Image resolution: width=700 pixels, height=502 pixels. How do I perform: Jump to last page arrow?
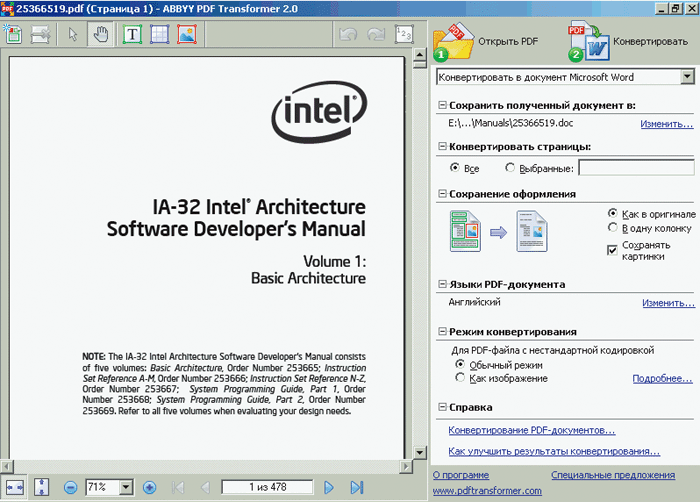[357, 487]
